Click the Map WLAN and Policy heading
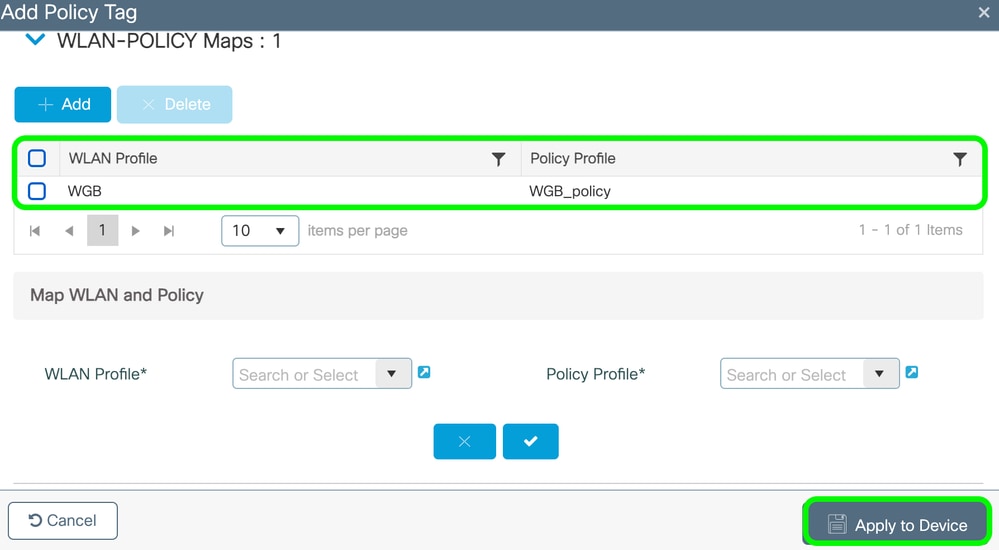Screen dimensions: 999x550 coord(117,295)
